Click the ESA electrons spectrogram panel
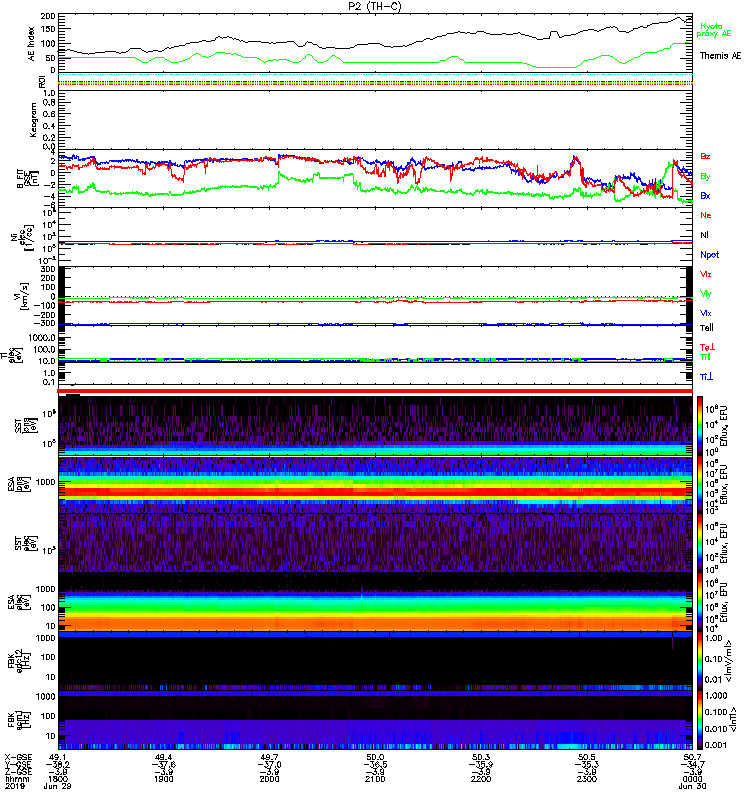This screenshot has width=750, height=800. coord(375,602)
